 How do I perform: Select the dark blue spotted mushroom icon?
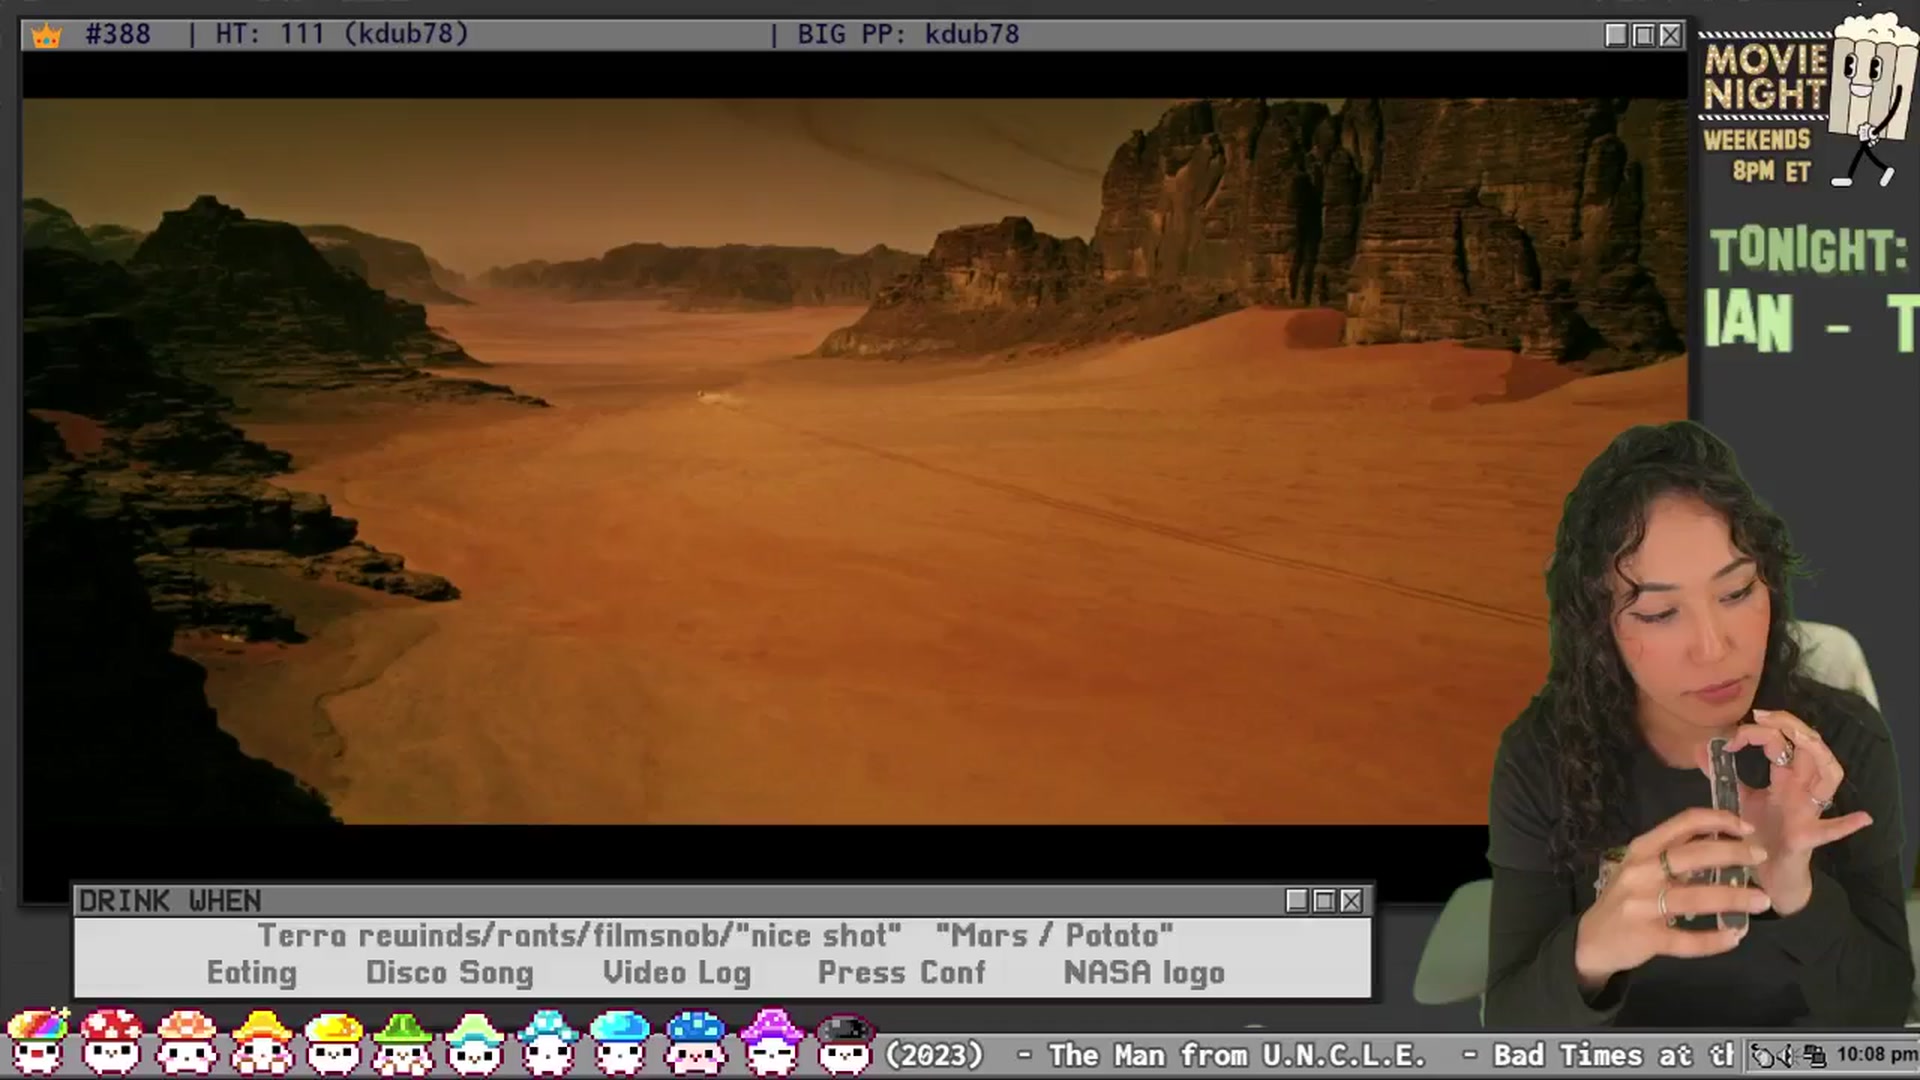tap(695, 1041)
